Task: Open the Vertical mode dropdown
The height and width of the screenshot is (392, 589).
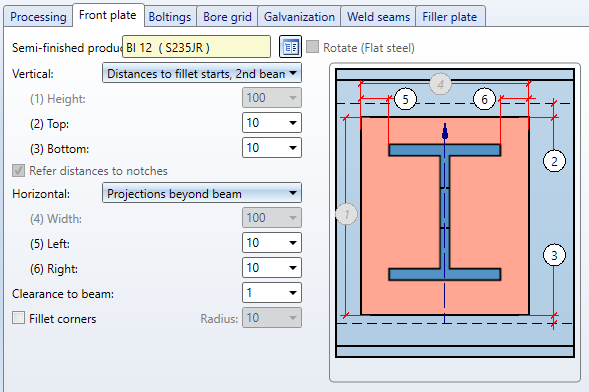Action: click(x=202, y=73)
